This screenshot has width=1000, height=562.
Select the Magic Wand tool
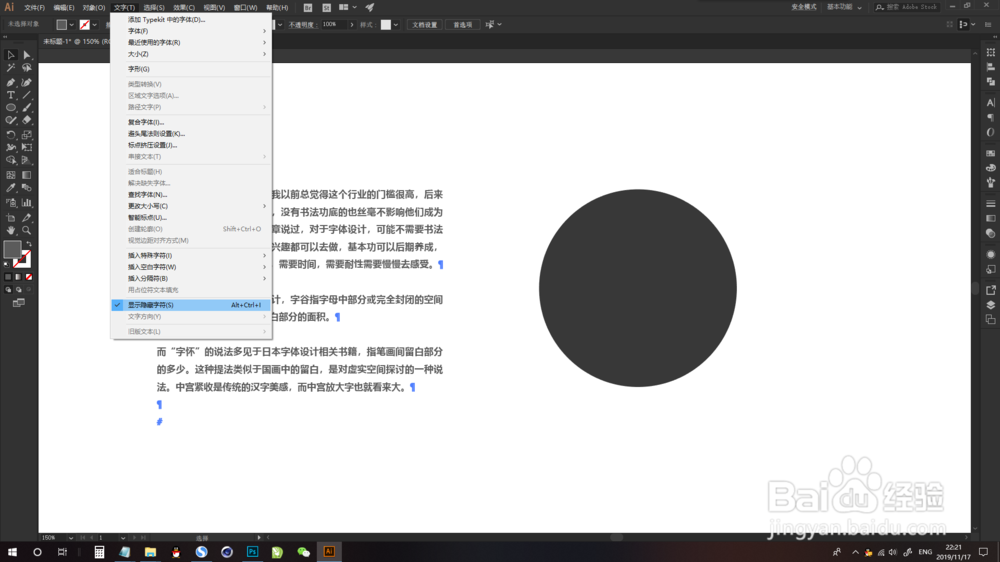11,68
